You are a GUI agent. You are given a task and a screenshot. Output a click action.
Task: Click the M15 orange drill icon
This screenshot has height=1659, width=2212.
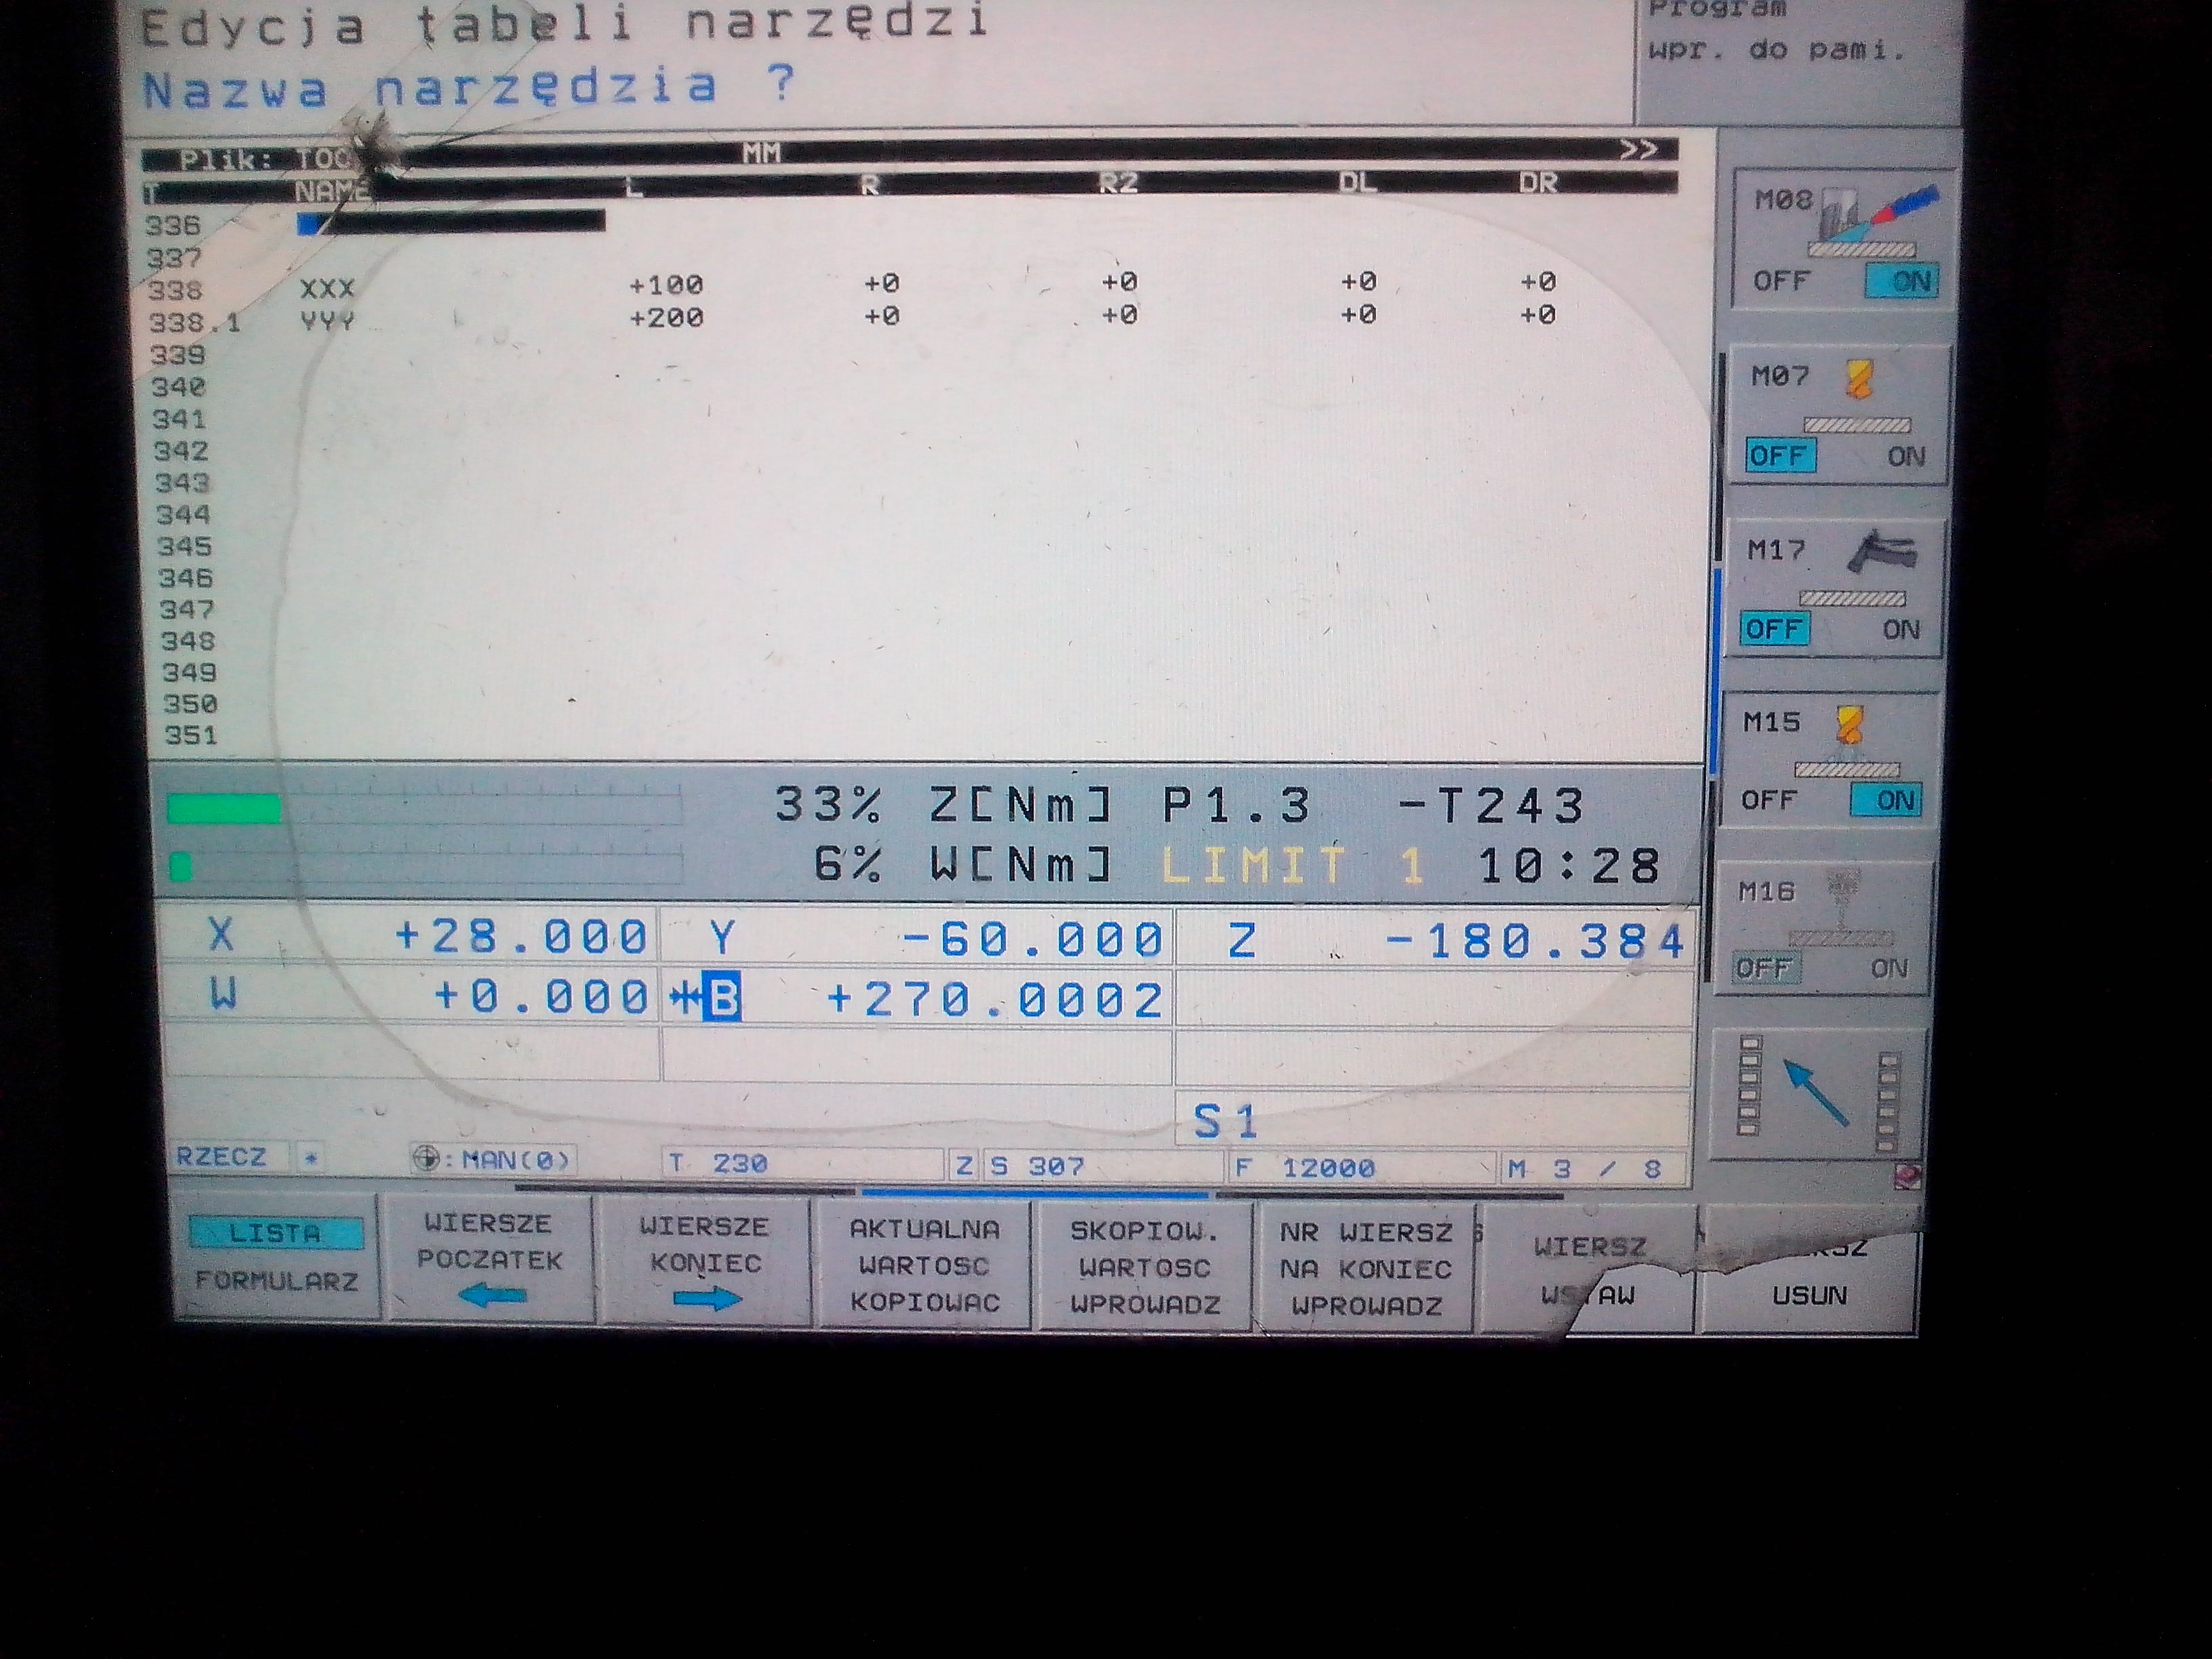point(1849,725)
